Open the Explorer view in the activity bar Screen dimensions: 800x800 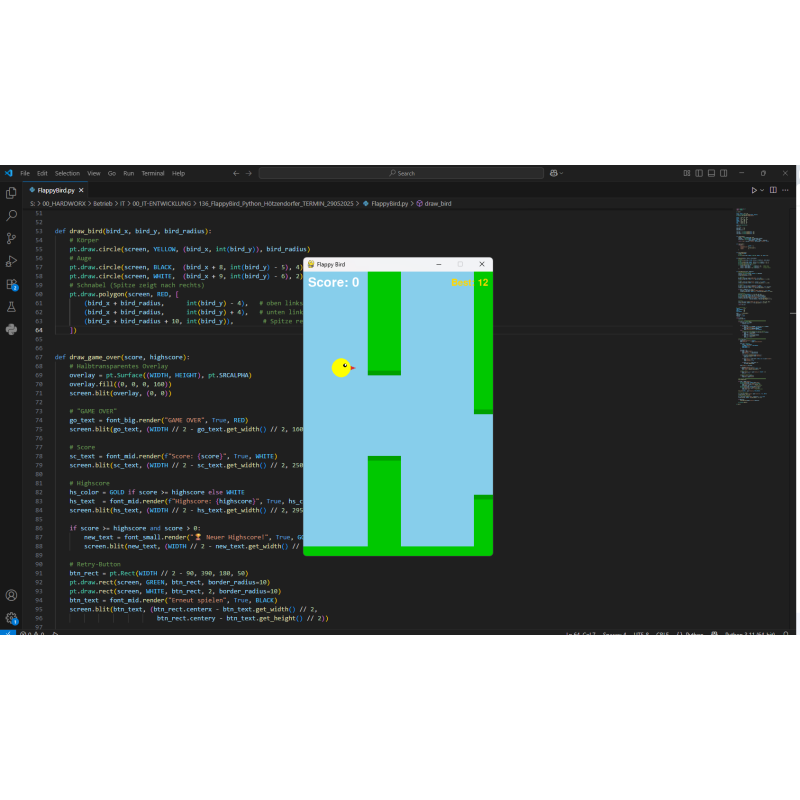point(11,193)
